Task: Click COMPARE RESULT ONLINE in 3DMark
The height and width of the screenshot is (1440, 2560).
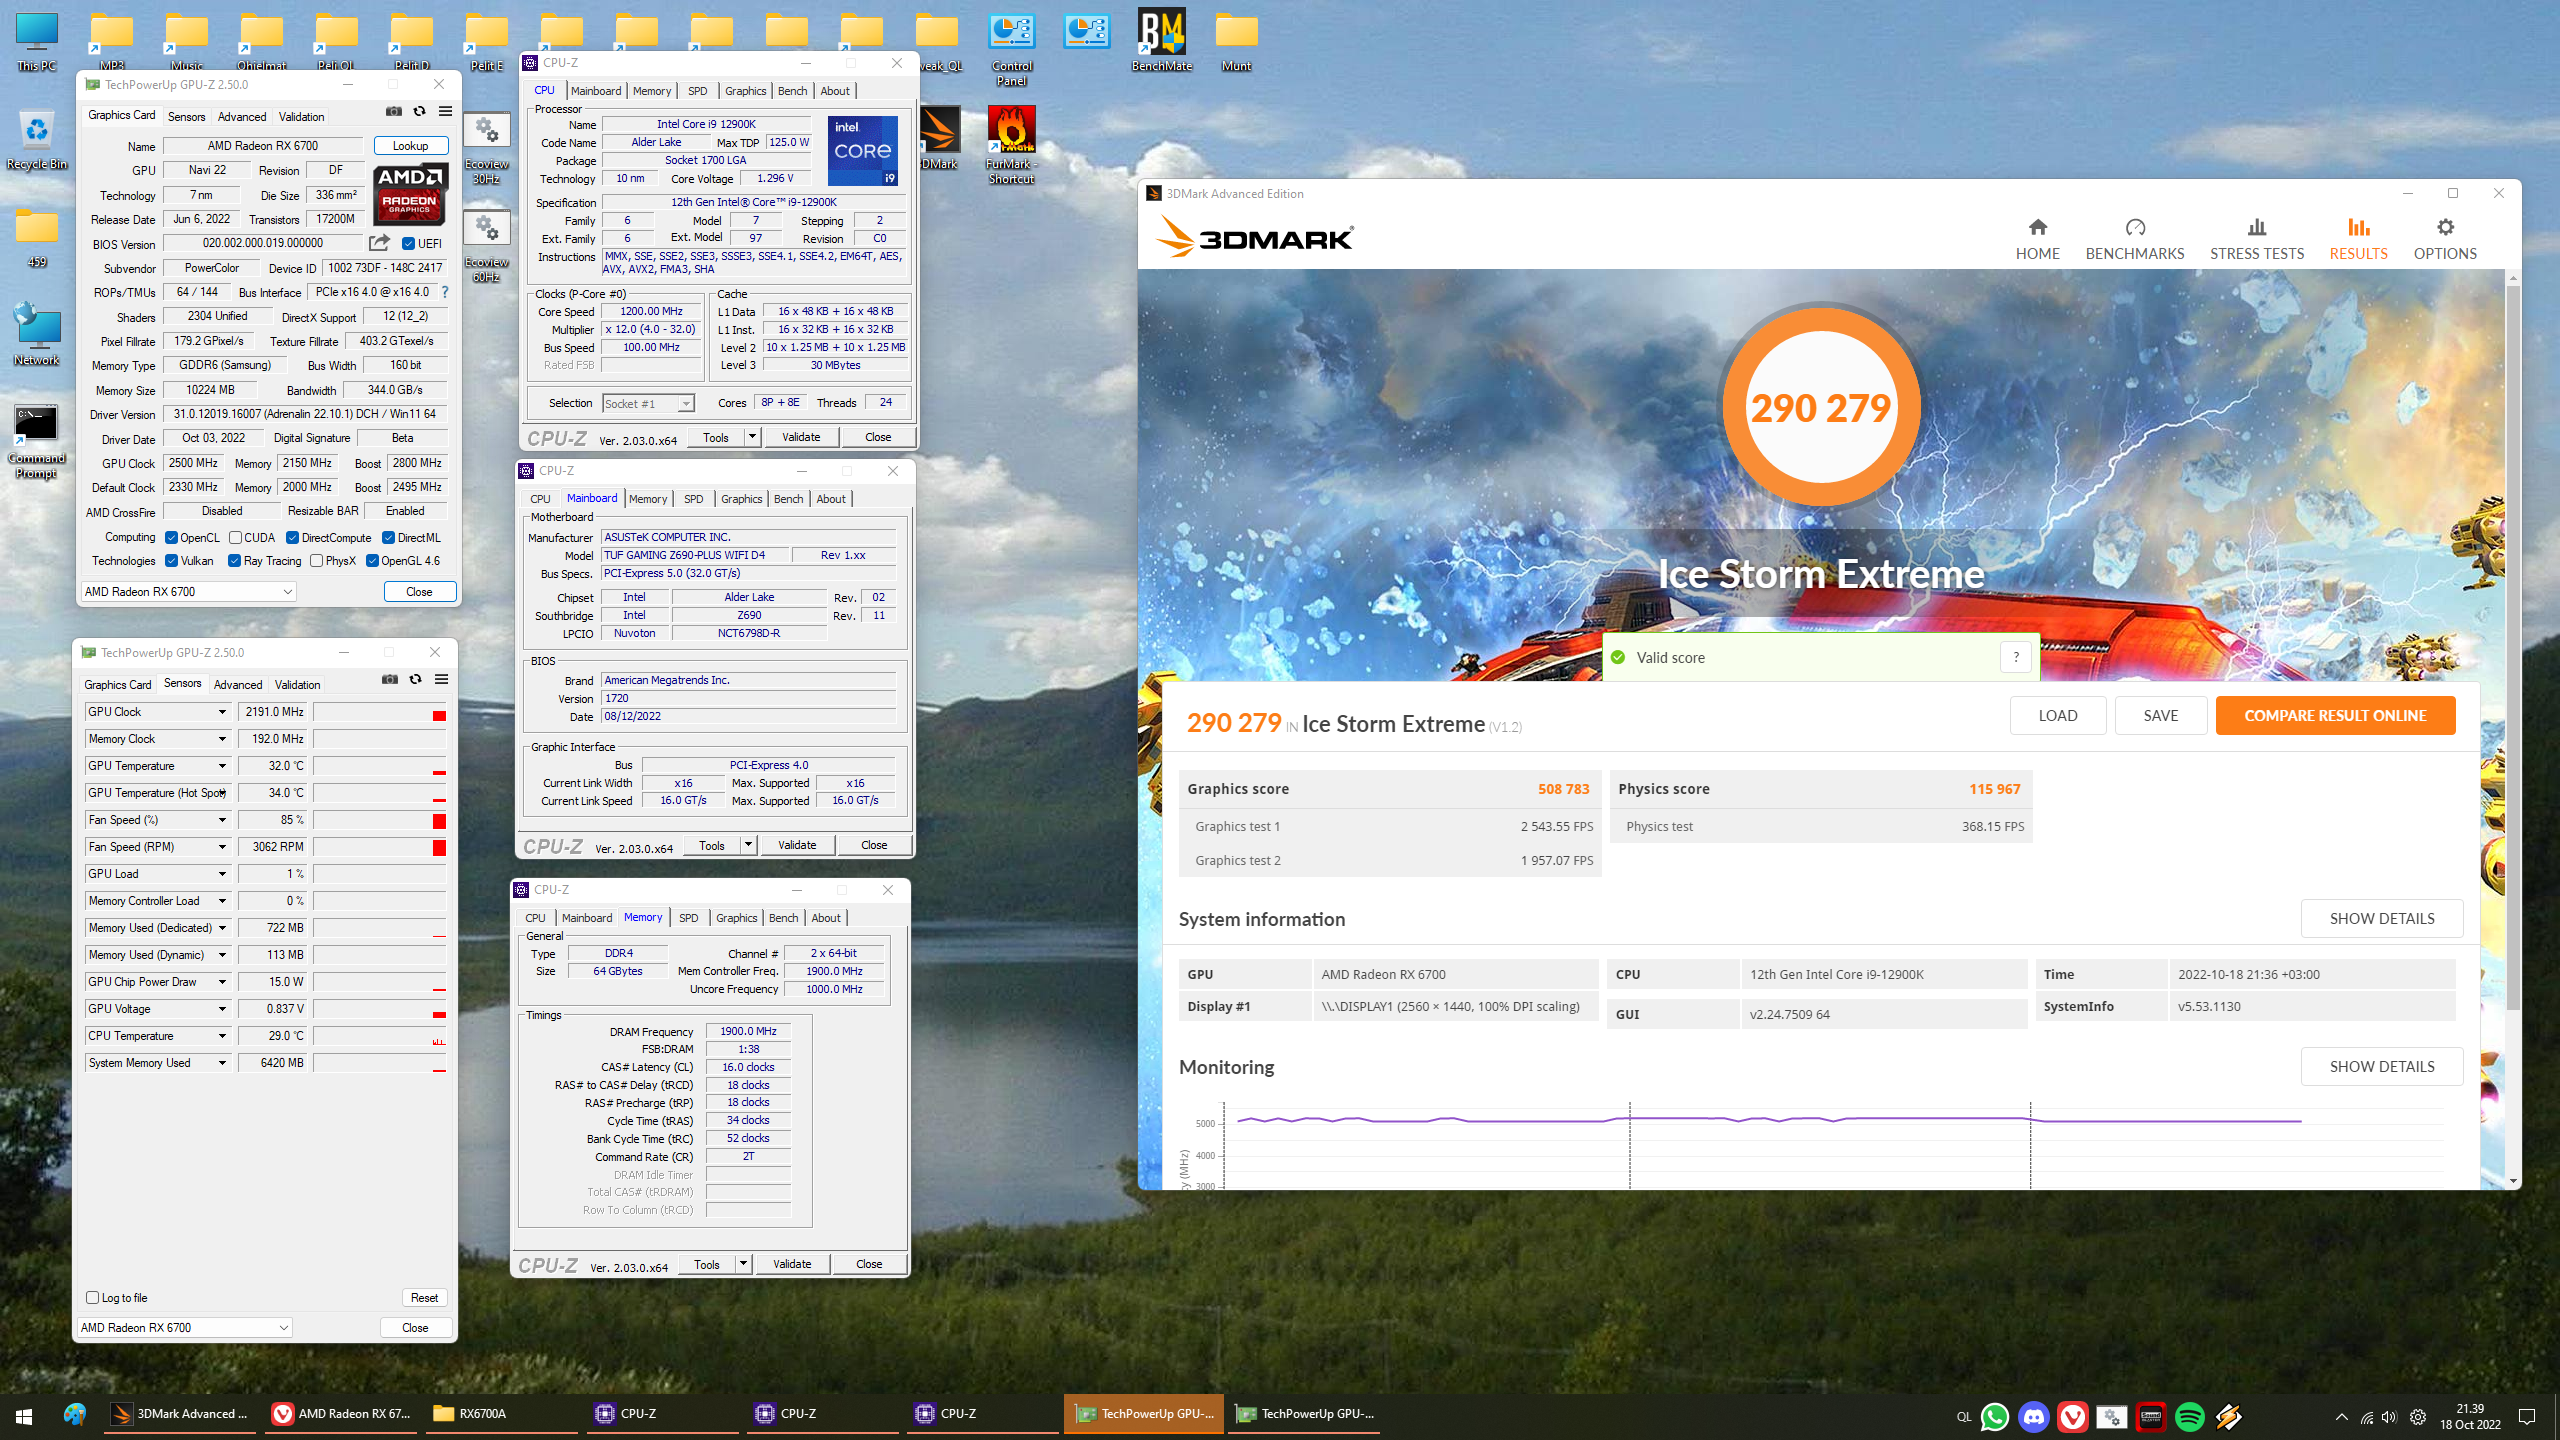Action: [x=2335, y=716]
